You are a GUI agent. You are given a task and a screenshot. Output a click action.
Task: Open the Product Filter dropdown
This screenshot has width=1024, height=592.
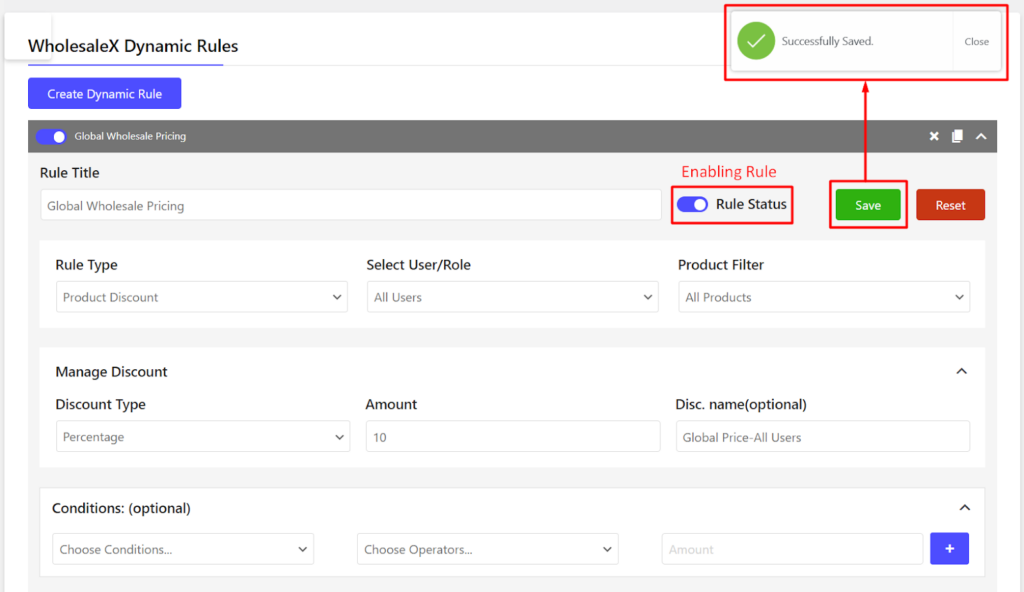(x=824, y=297)
